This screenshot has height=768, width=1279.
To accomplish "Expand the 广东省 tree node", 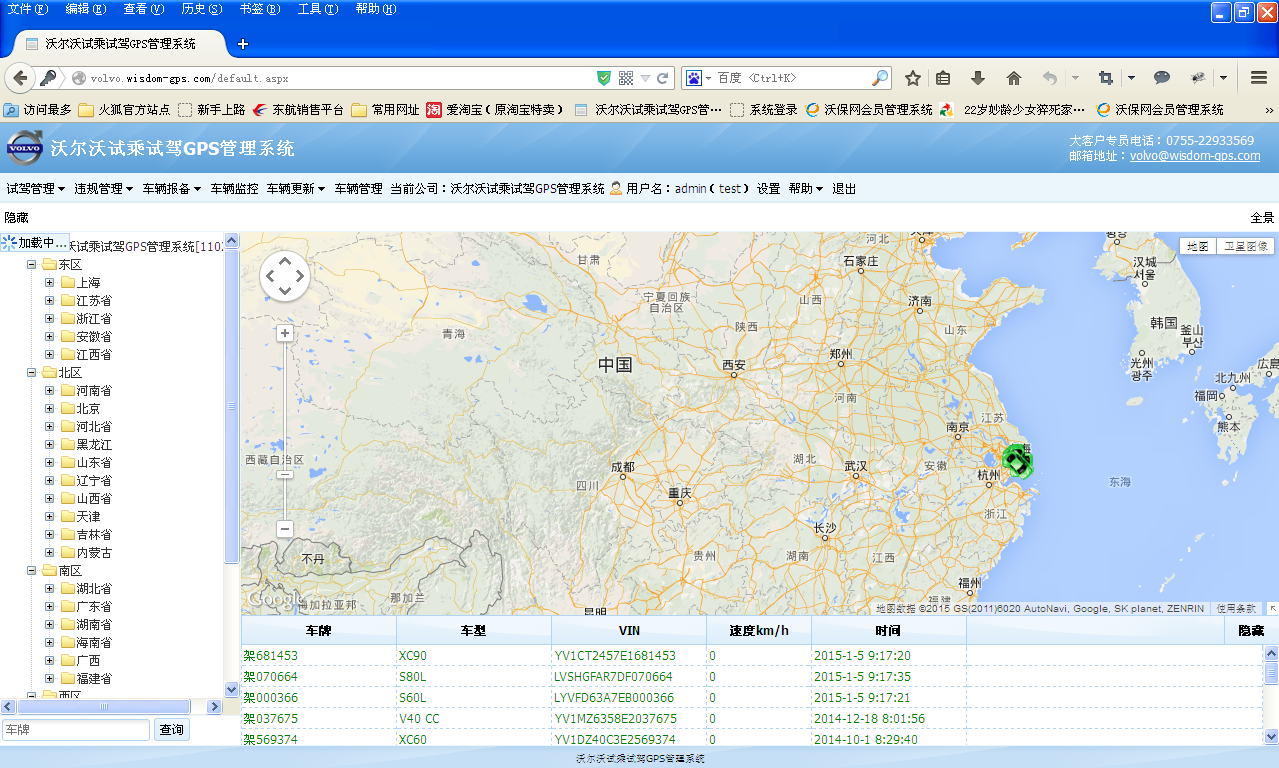I will (x=50, y=607).
